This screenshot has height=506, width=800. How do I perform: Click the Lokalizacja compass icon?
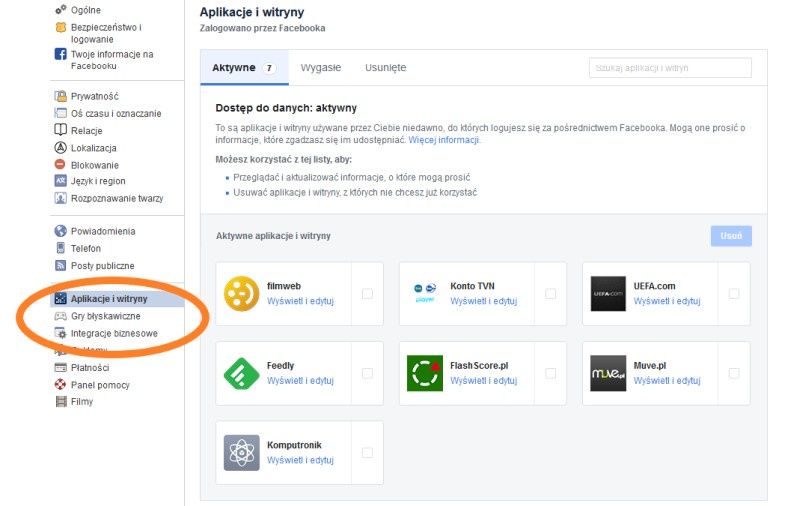61,147
